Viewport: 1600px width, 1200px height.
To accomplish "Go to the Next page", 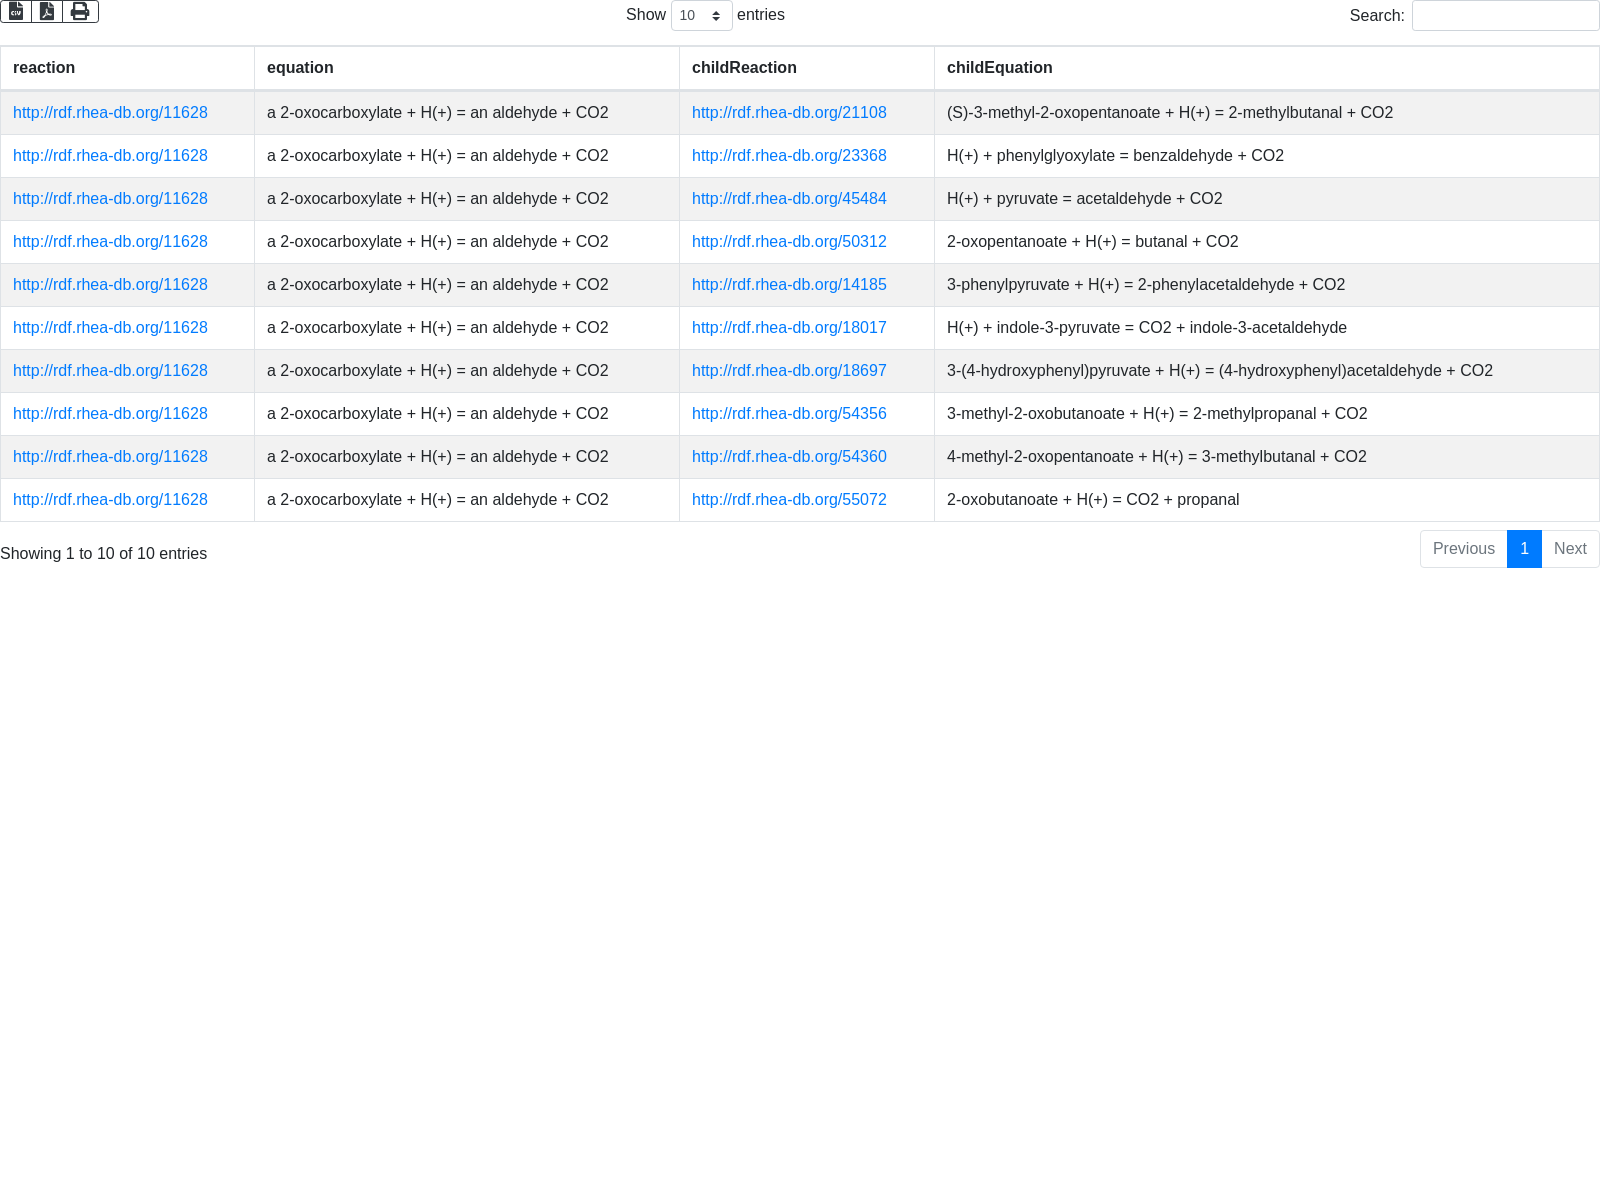I will click(1570, 549).
